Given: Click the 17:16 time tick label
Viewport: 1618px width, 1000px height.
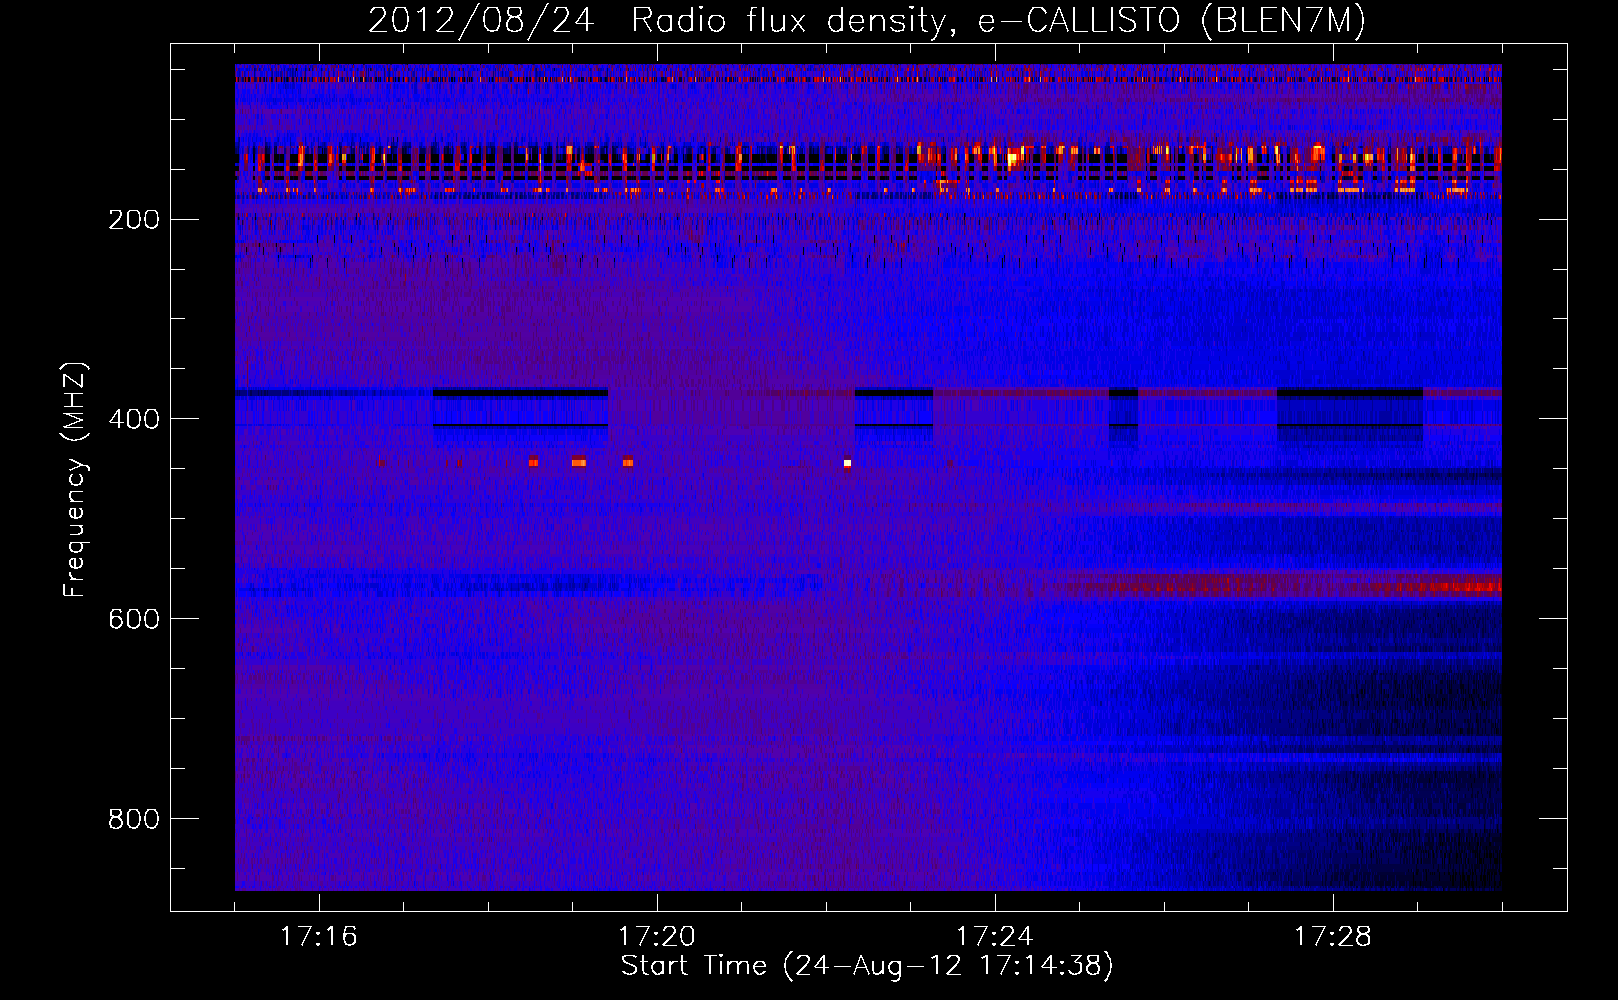Looking at the screenshot, I should click(x=319, y=936).
